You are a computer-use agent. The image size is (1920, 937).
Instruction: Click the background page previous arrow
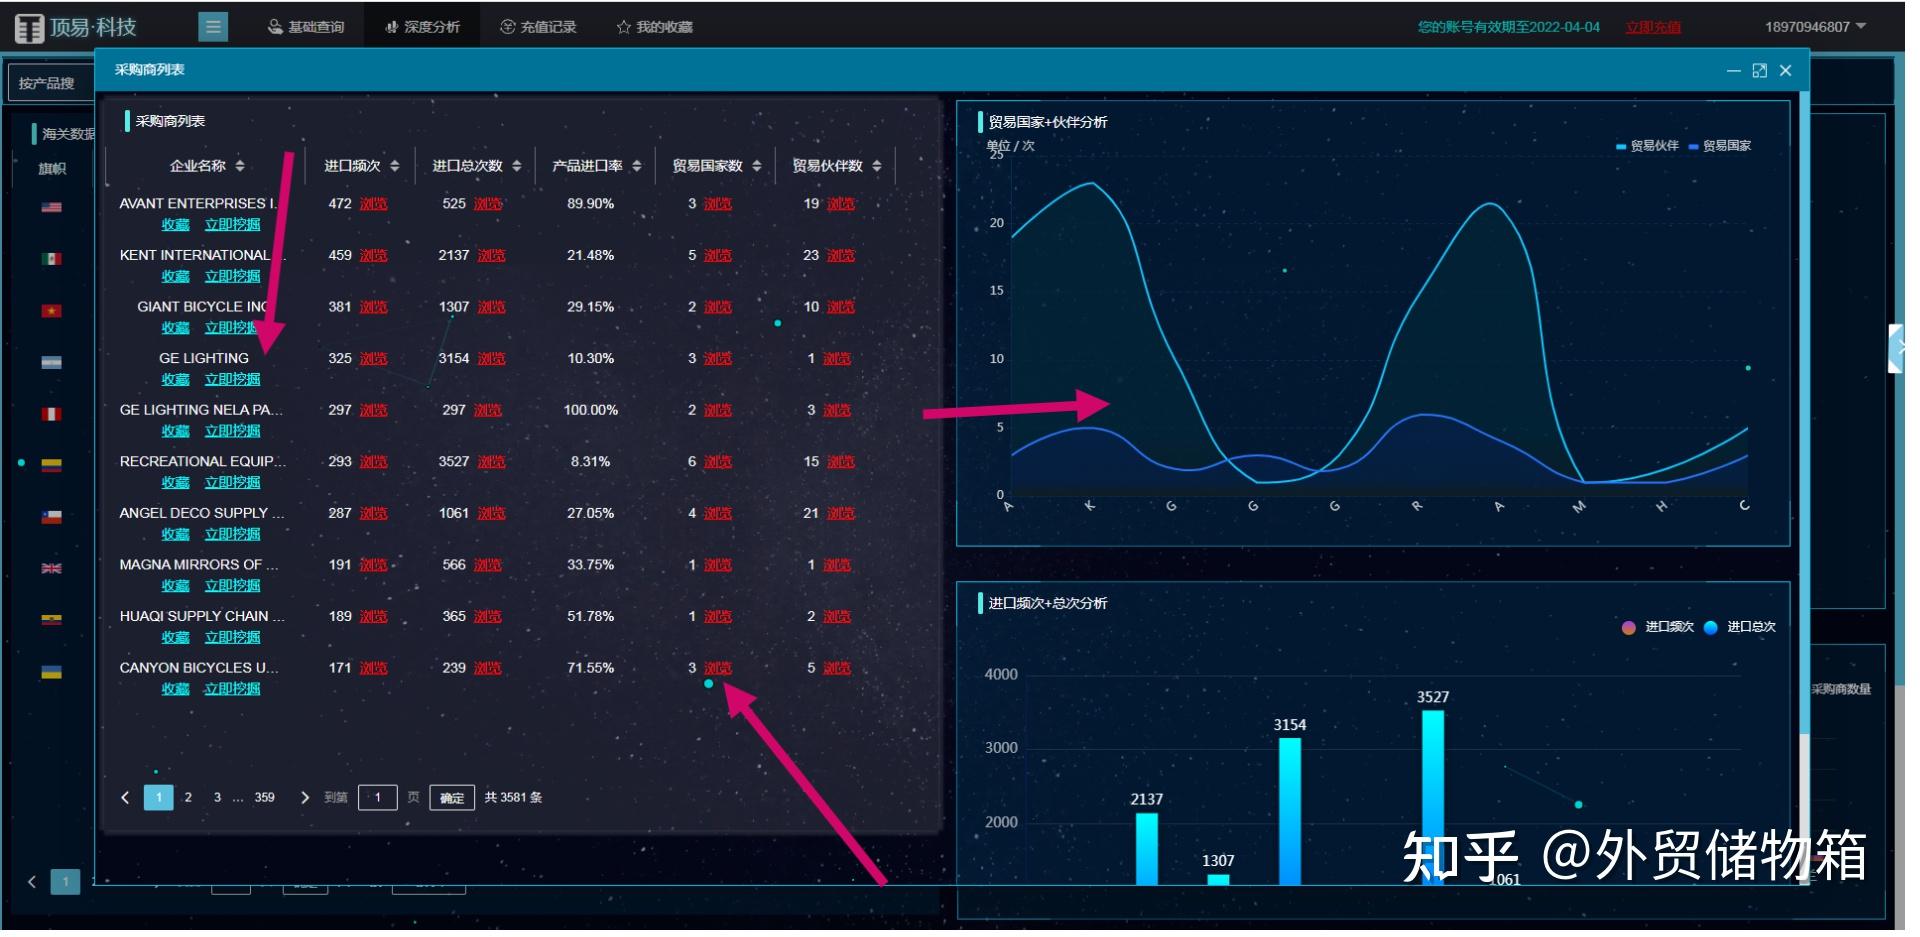(x=32, y=882)
